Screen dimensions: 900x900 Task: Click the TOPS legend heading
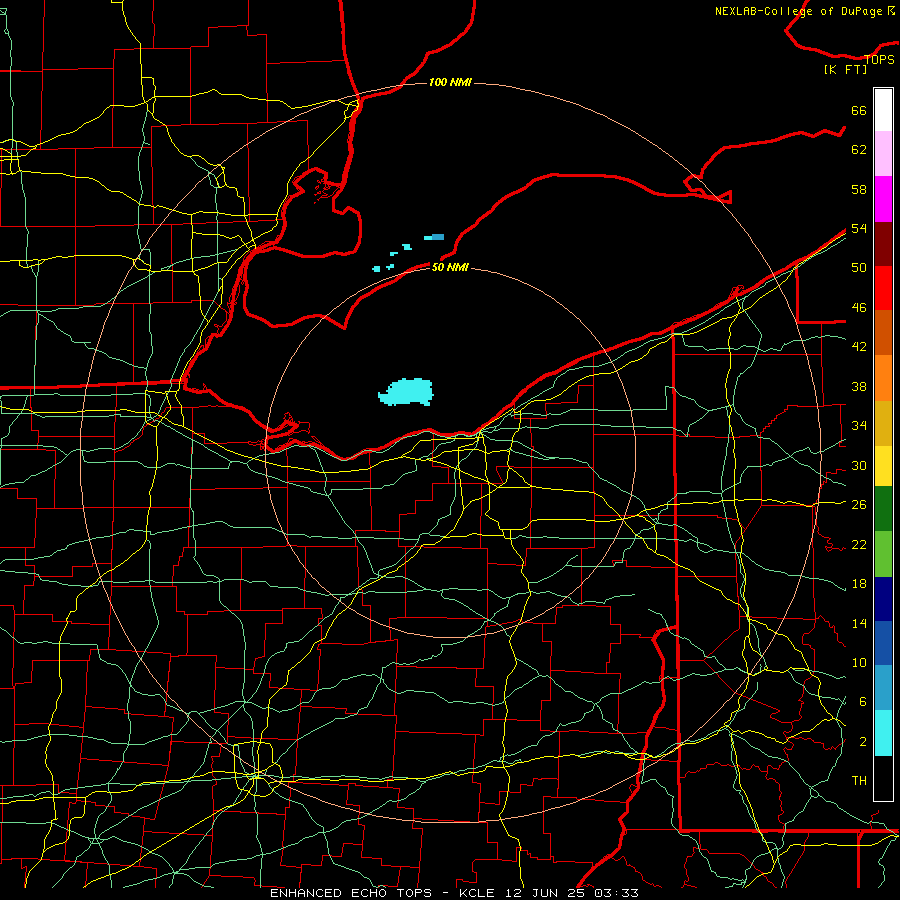coord(879,59)
